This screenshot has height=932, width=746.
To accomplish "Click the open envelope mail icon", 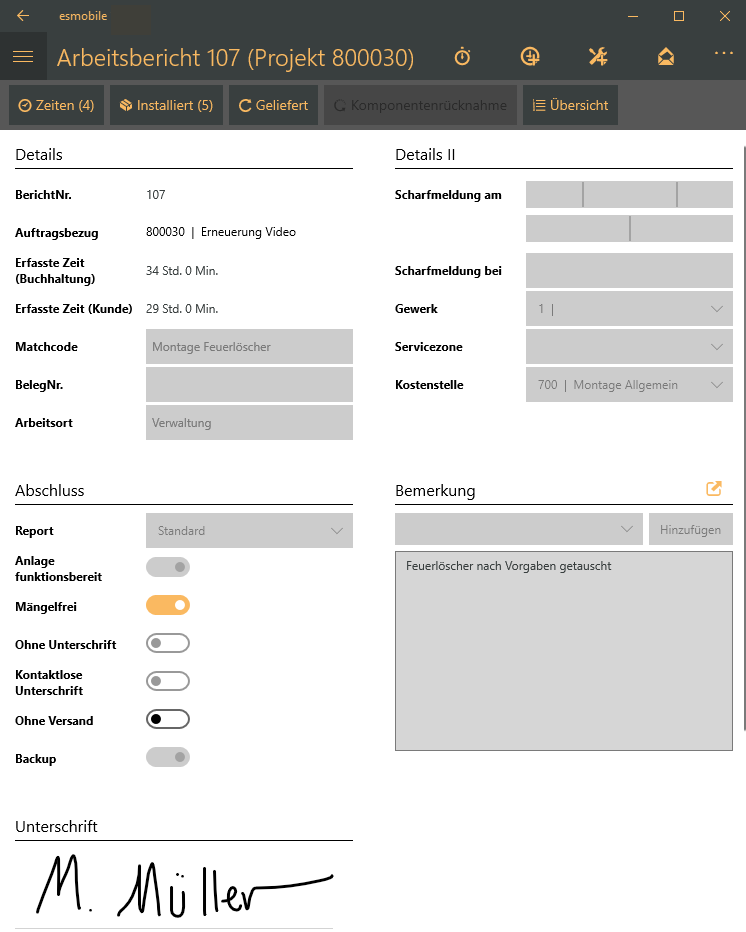I will pyautogui.click(x=666, y=57).
